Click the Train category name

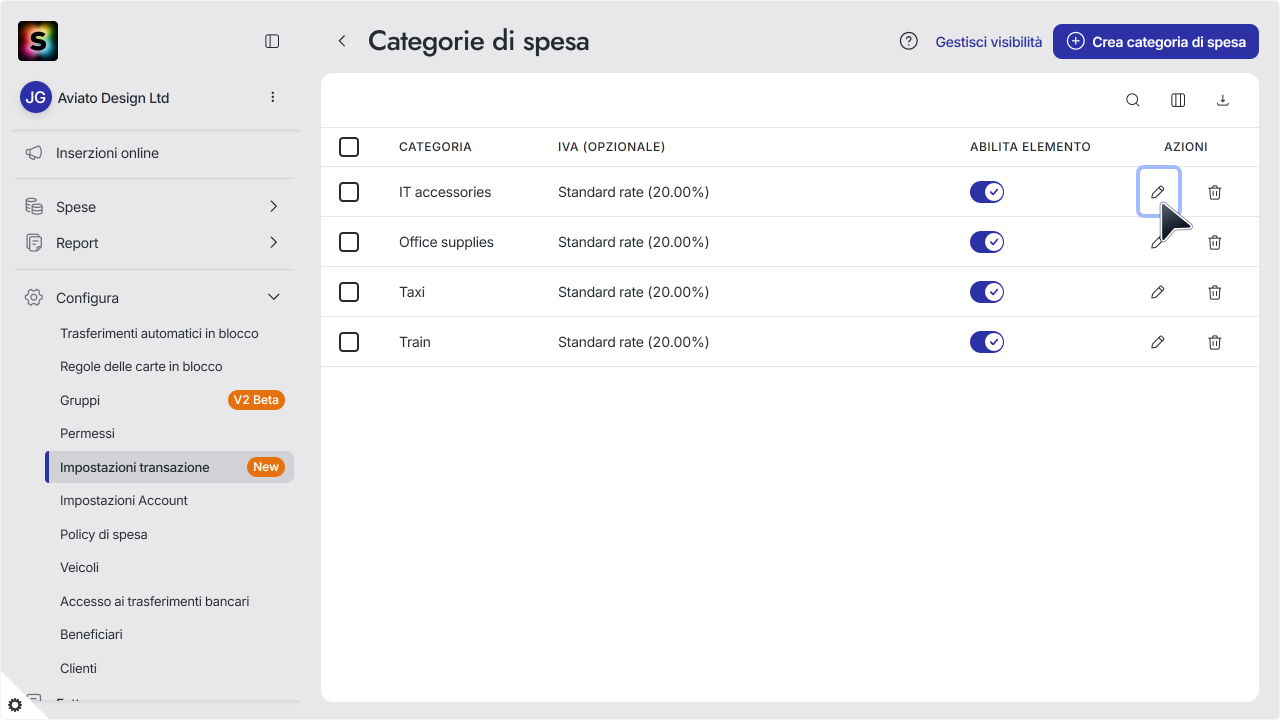(x=415, y=342)
